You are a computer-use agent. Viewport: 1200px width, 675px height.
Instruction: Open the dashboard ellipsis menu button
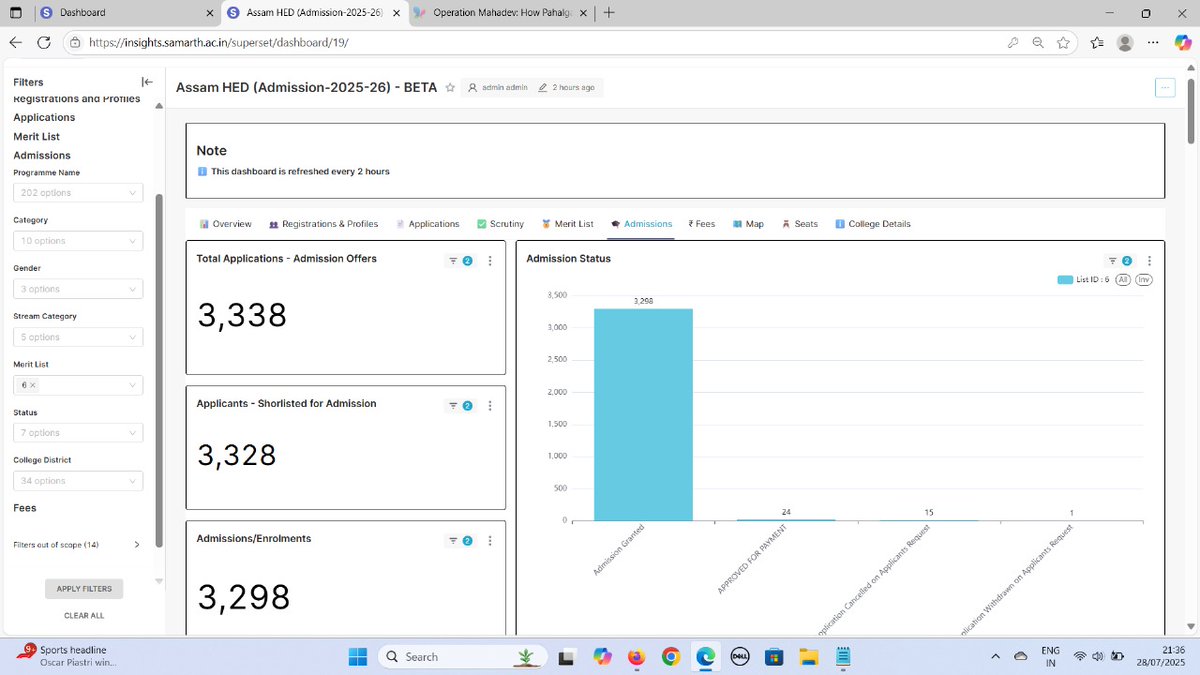coord(1165,87)
